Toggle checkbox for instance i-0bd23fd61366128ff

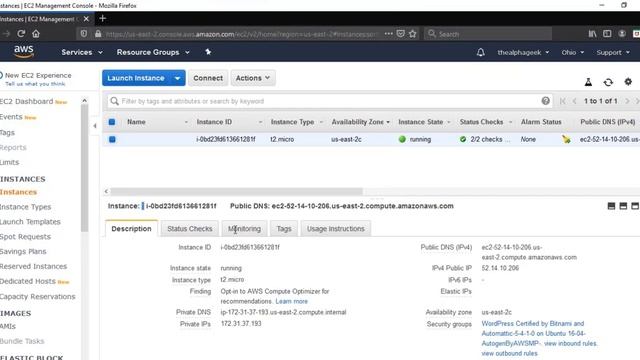point(112,139)
